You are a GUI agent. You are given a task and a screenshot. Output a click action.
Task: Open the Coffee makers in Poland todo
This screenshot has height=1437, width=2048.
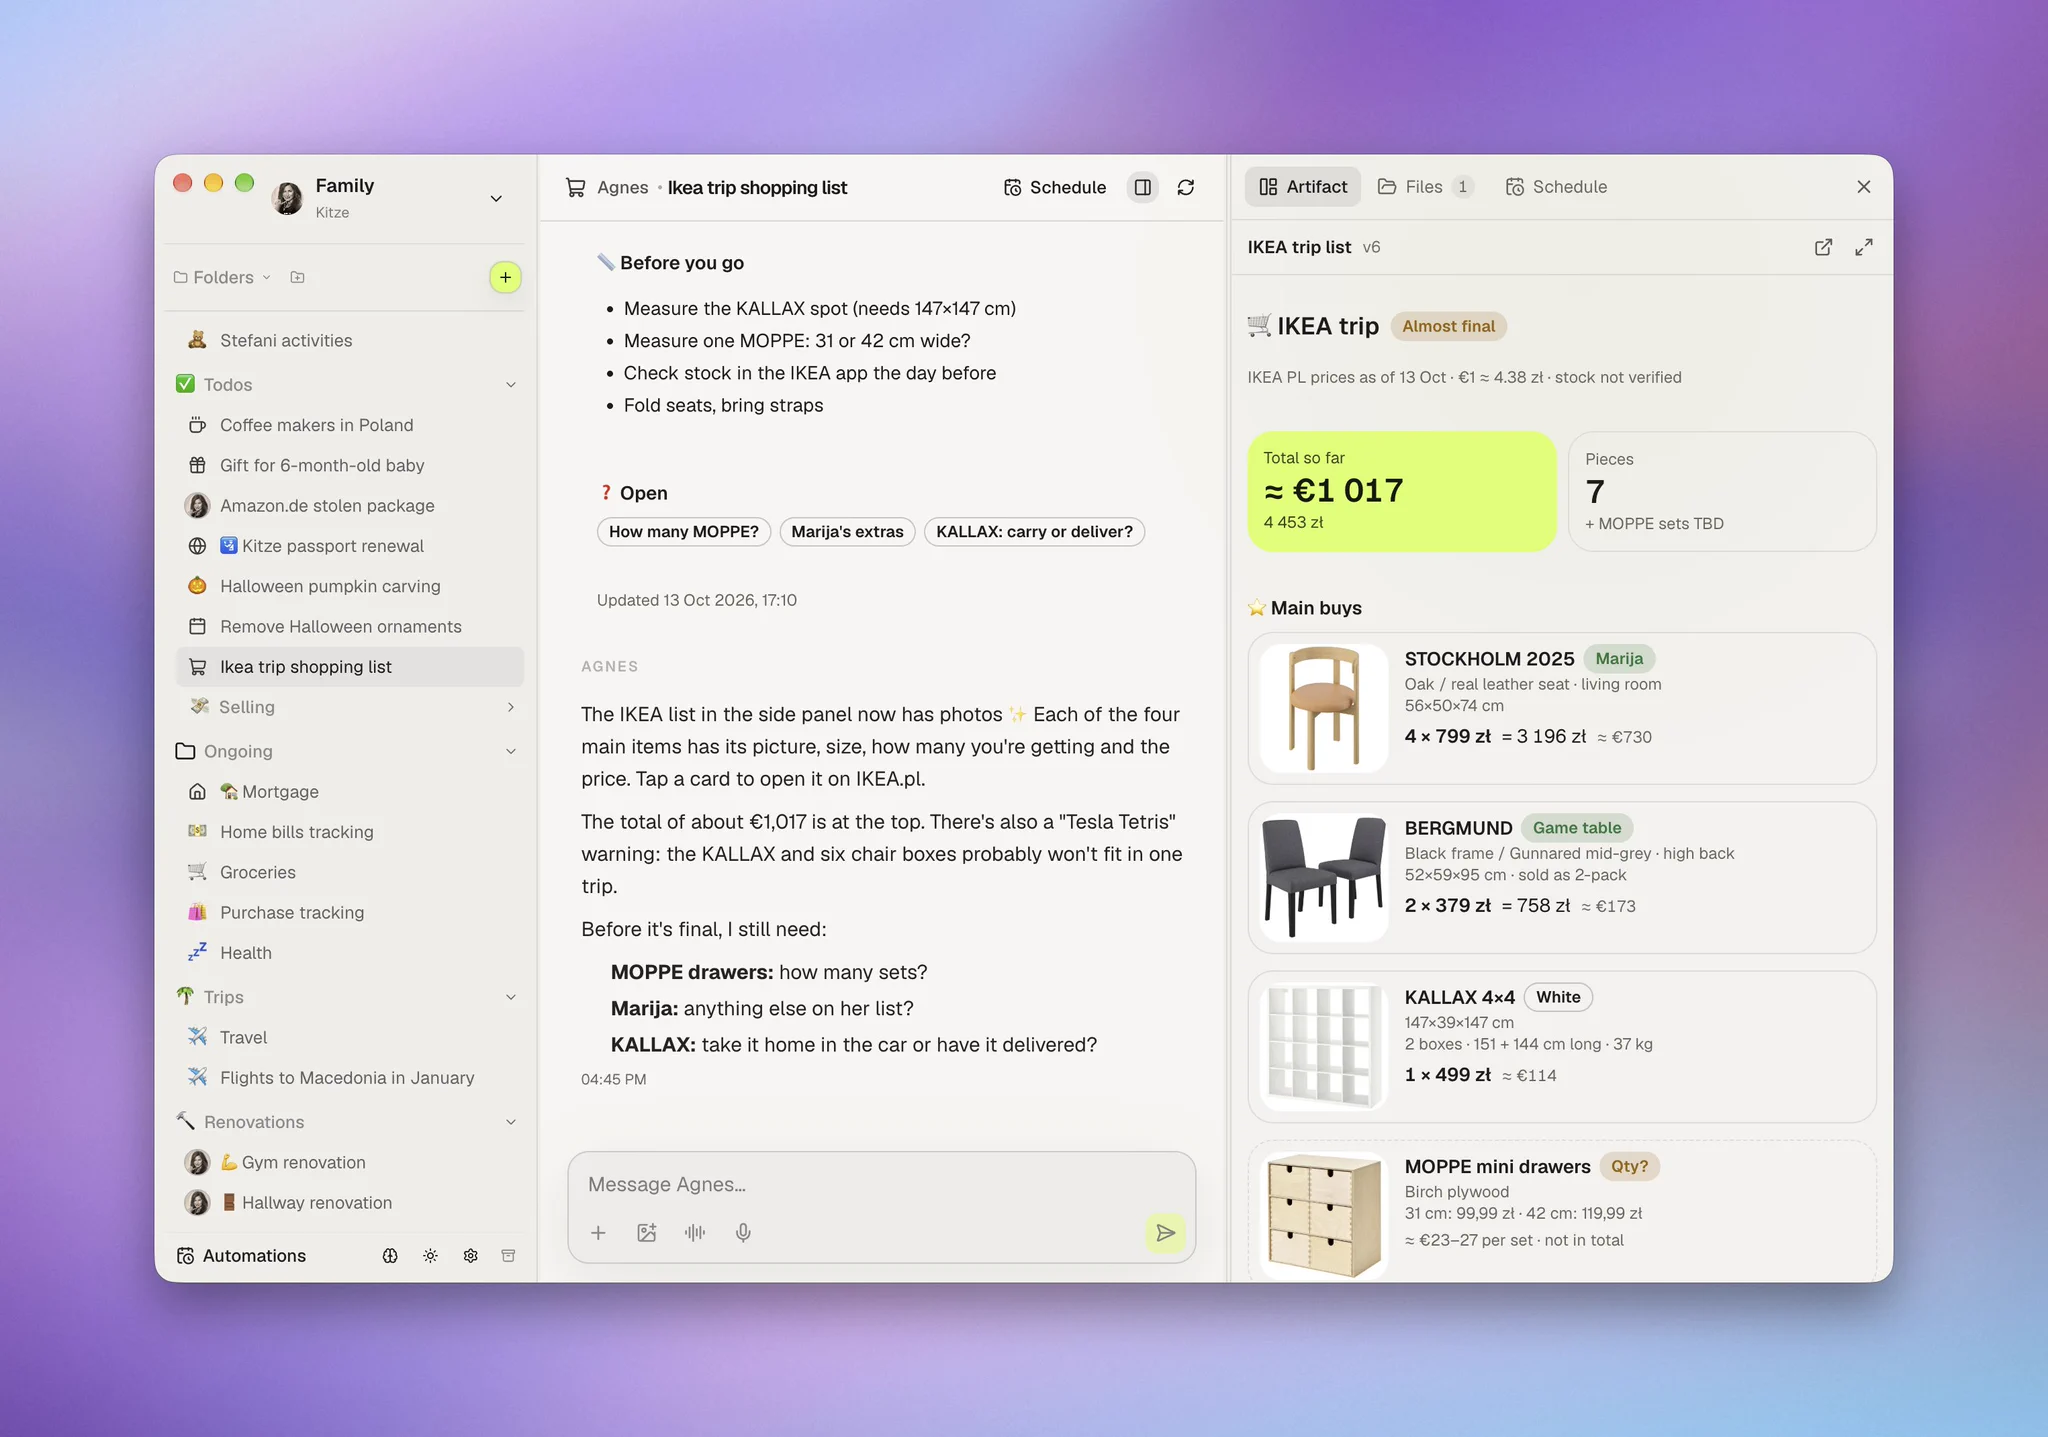pos(350,425)
